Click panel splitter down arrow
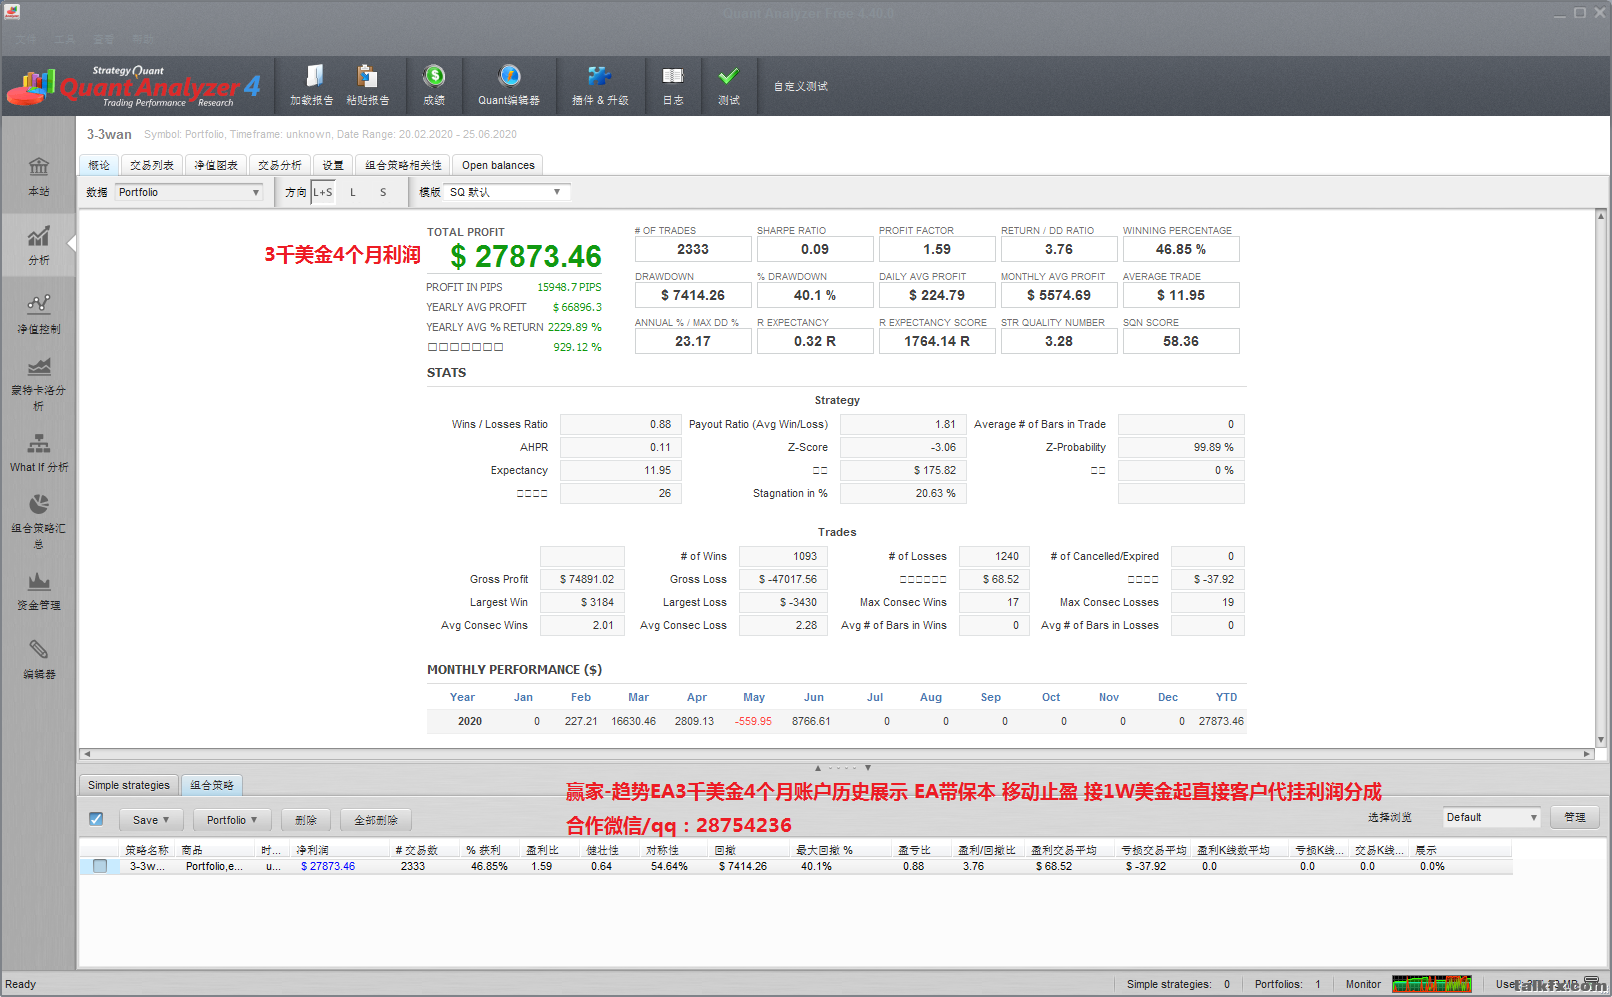This screenshot has width=1612, height=997. click(x=868, y=768)
